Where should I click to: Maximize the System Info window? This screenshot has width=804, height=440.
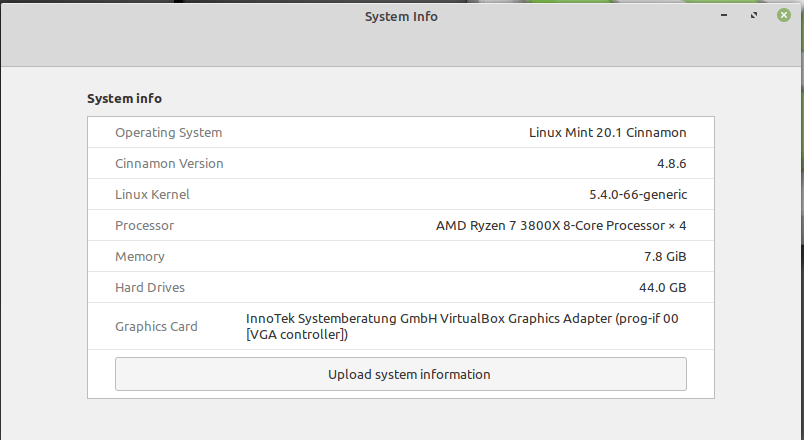[x=754, y=15]
